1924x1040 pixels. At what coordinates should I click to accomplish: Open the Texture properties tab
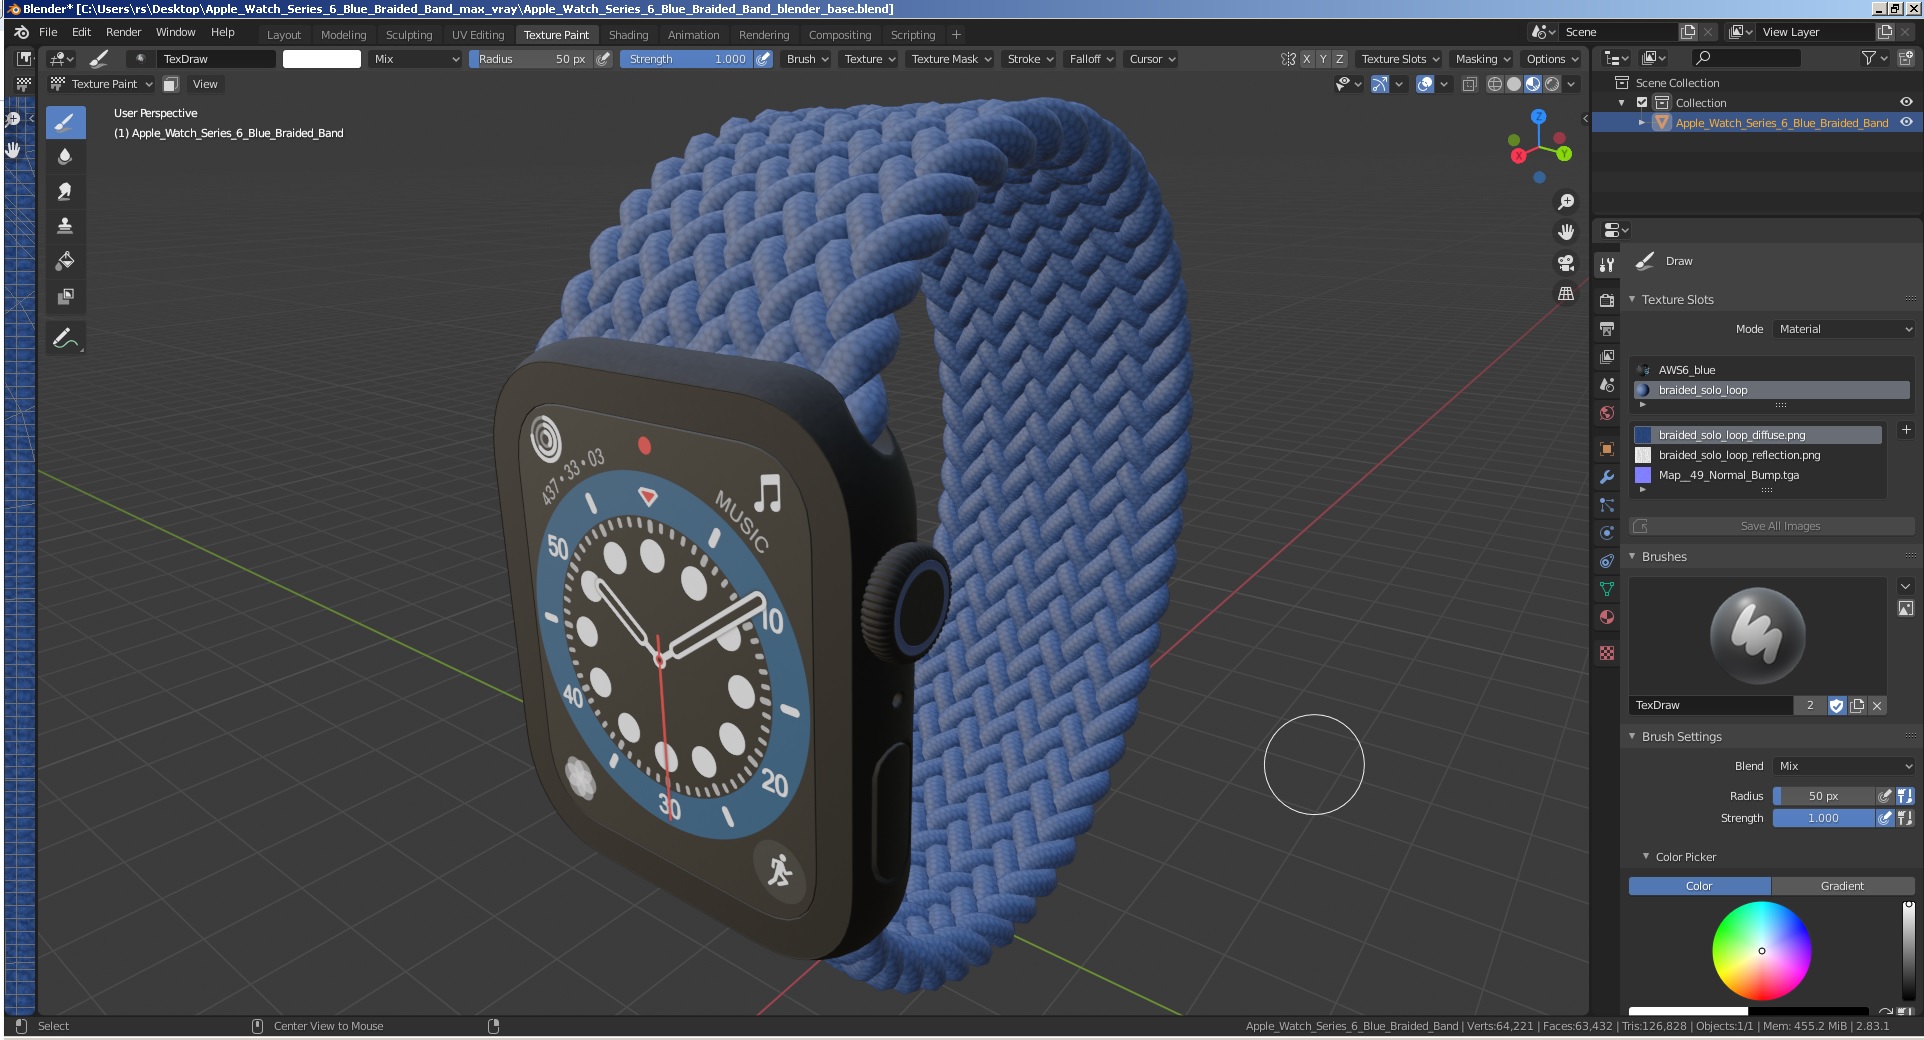pyautogui.click(x=1607, y=653)
